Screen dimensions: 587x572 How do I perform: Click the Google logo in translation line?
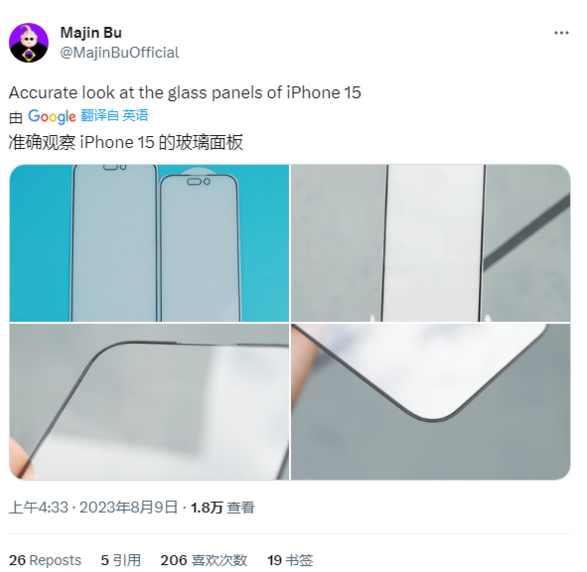52,116
